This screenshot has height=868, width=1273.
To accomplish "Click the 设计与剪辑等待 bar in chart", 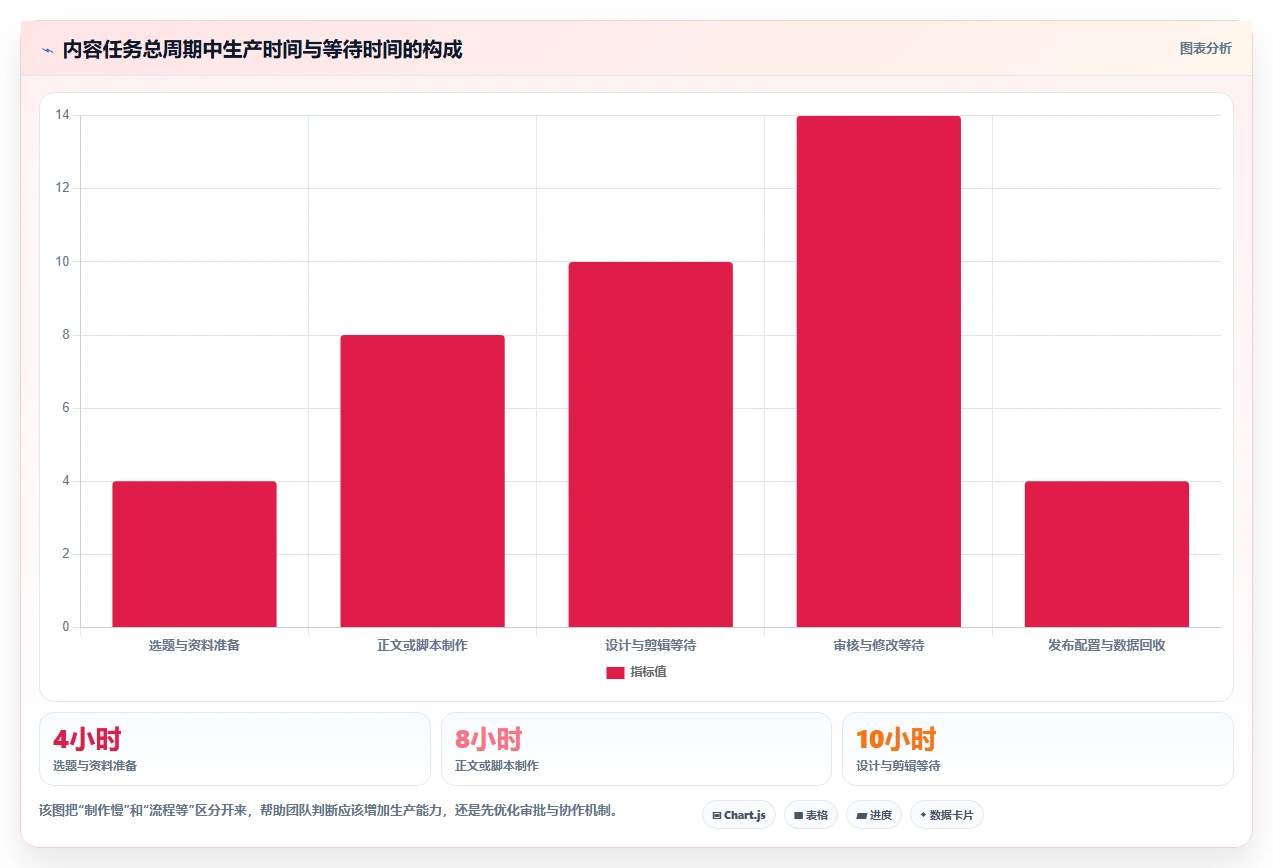I will (x=651, y=444).
